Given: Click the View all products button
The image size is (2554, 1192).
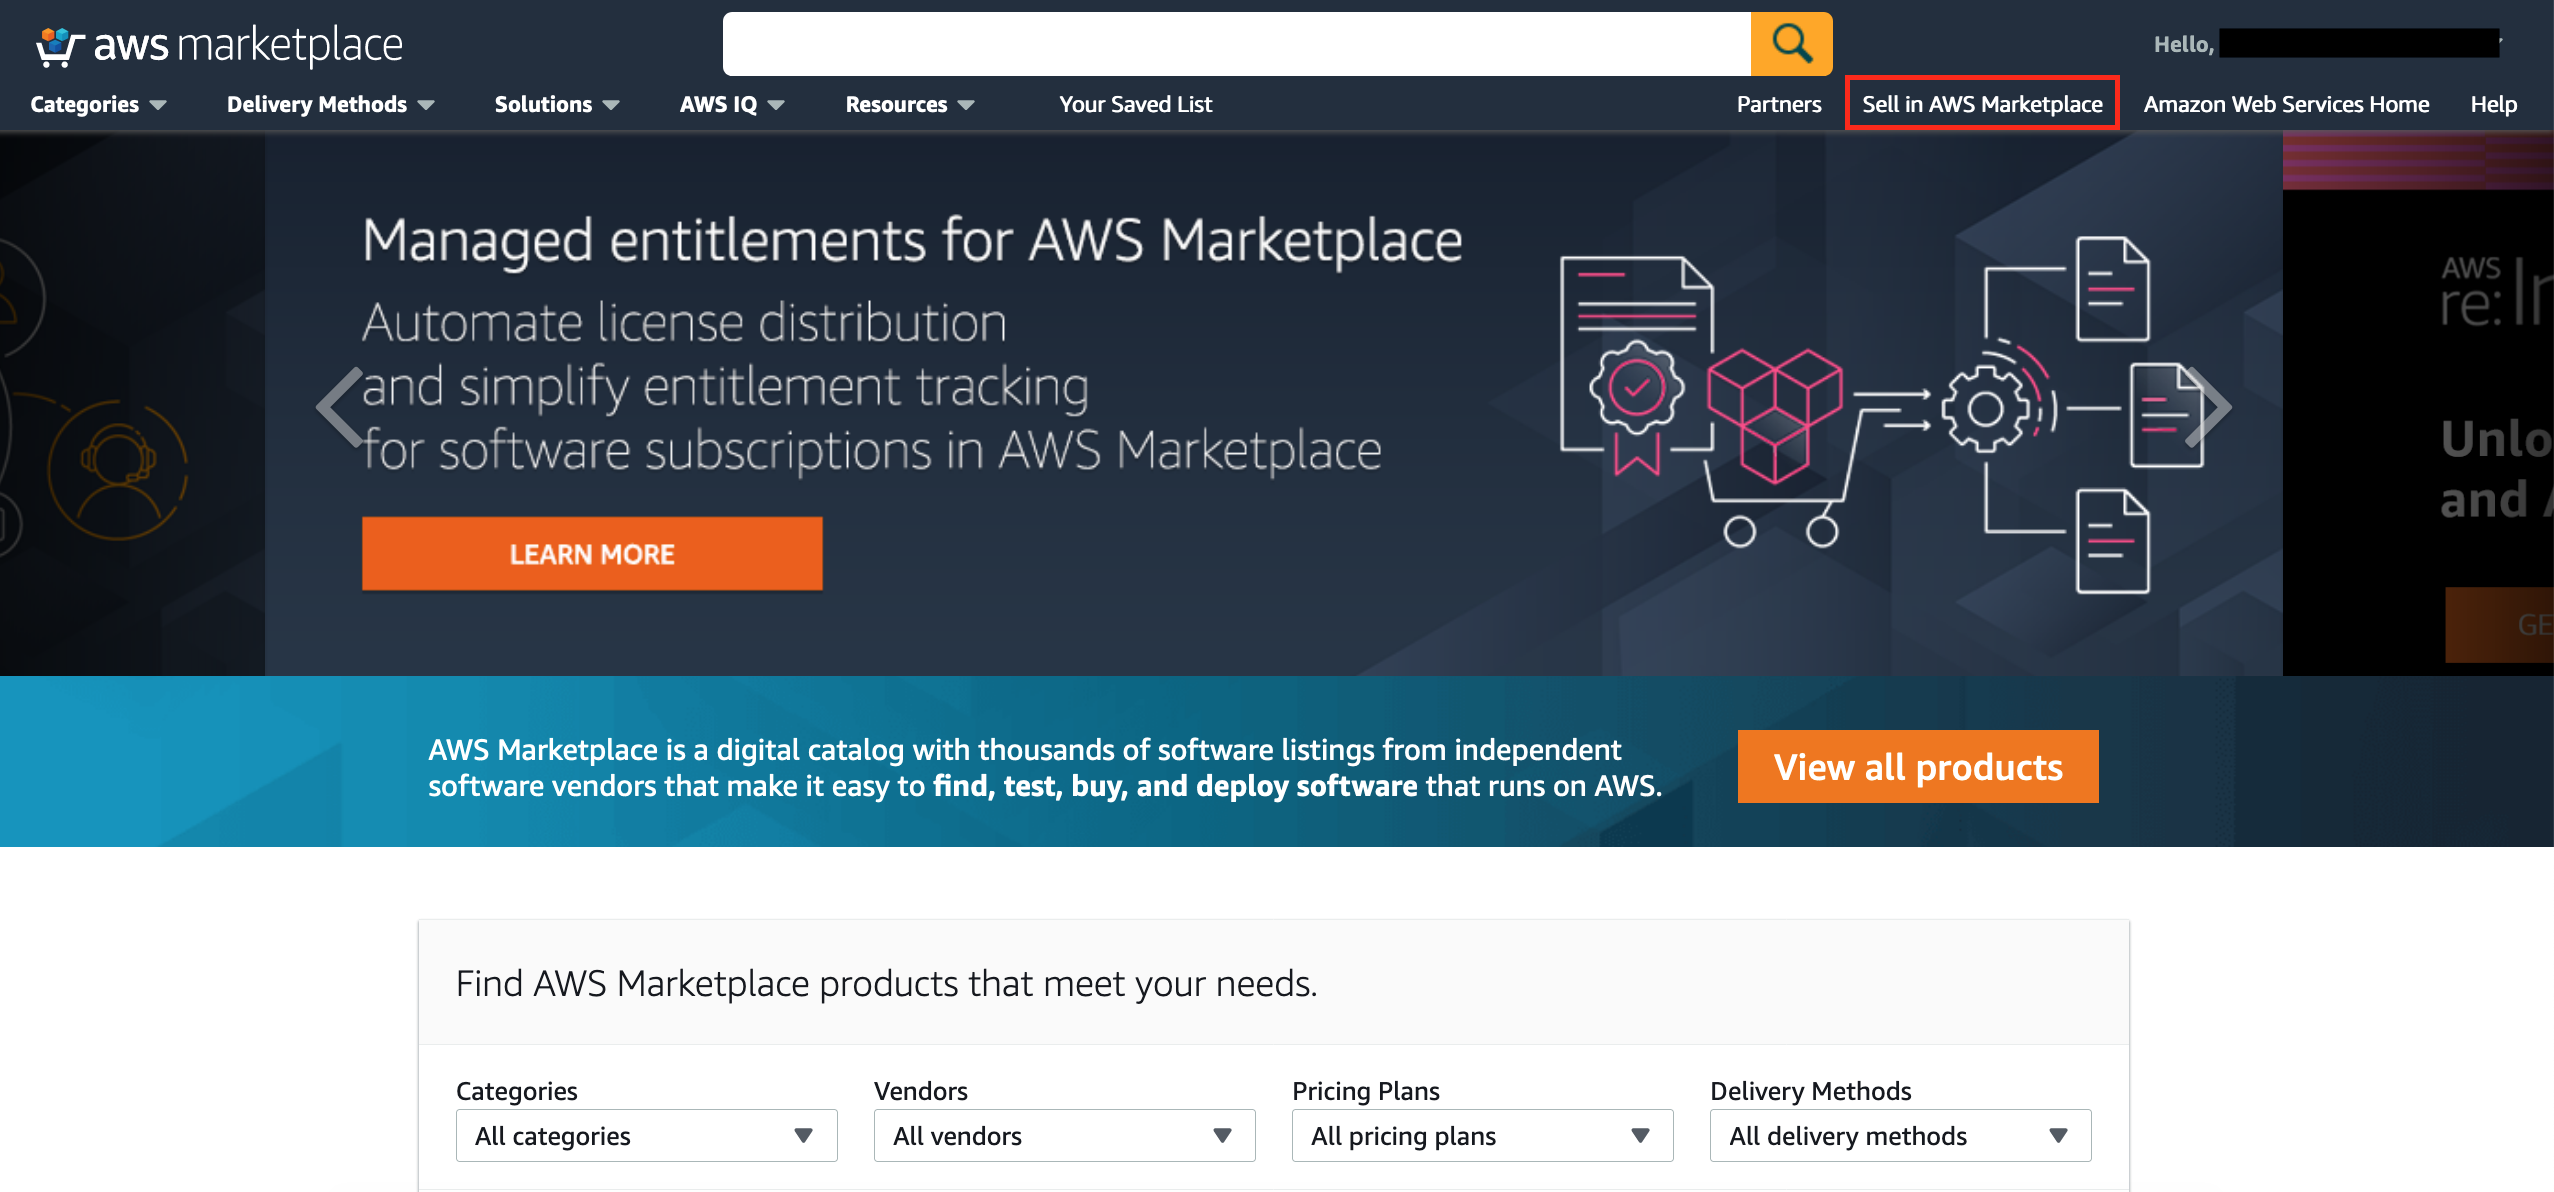Looking at the screenshot, I should (1917, 767).
